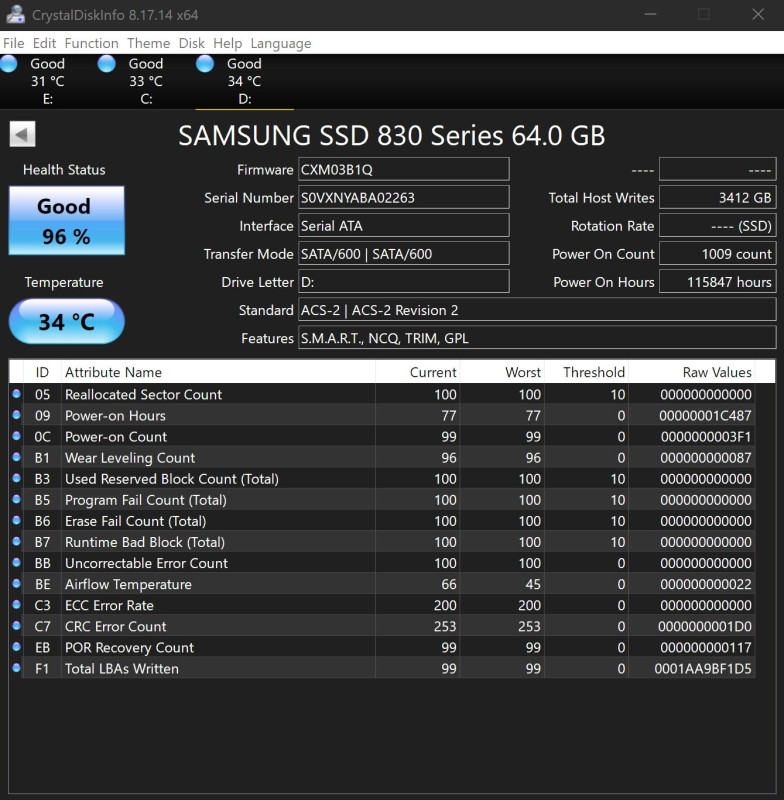The width and height of the screenshot is (784, 800).
Task: Click the Total Host Writes value 3412 GB
Action: coord(718,197)
